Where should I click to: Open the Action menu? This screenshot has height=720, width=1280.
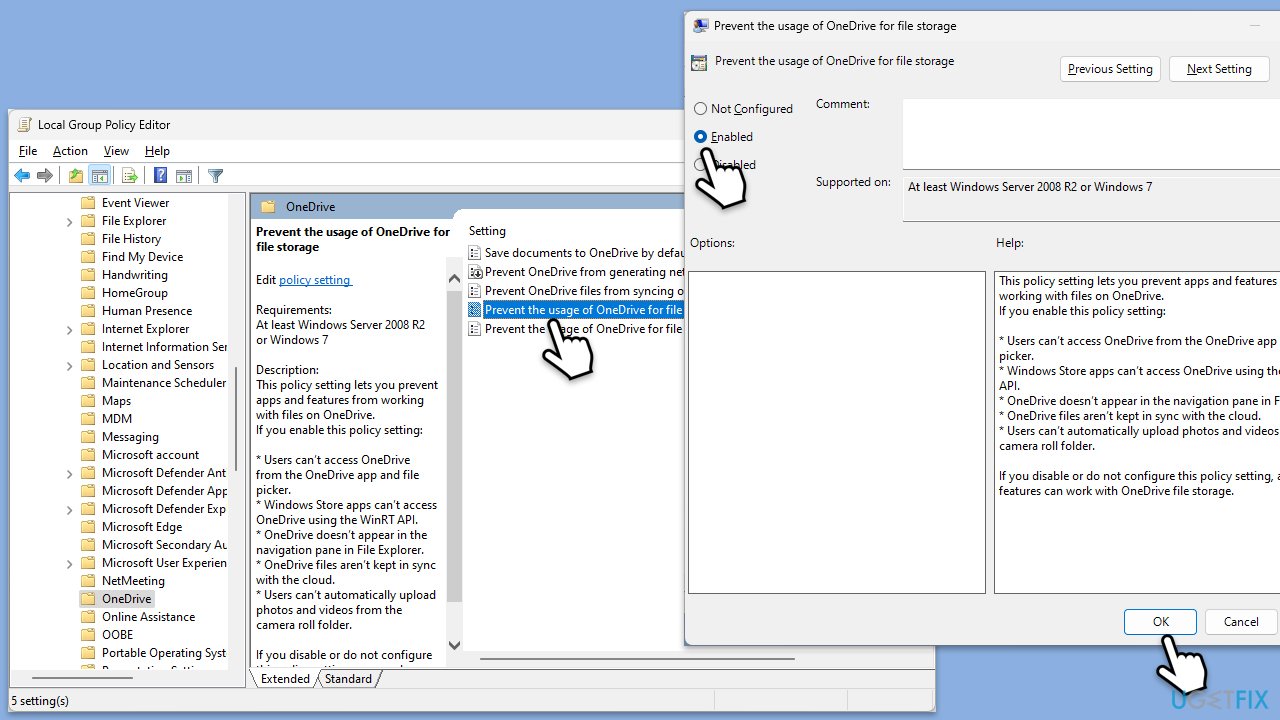(x=70, y=151)
